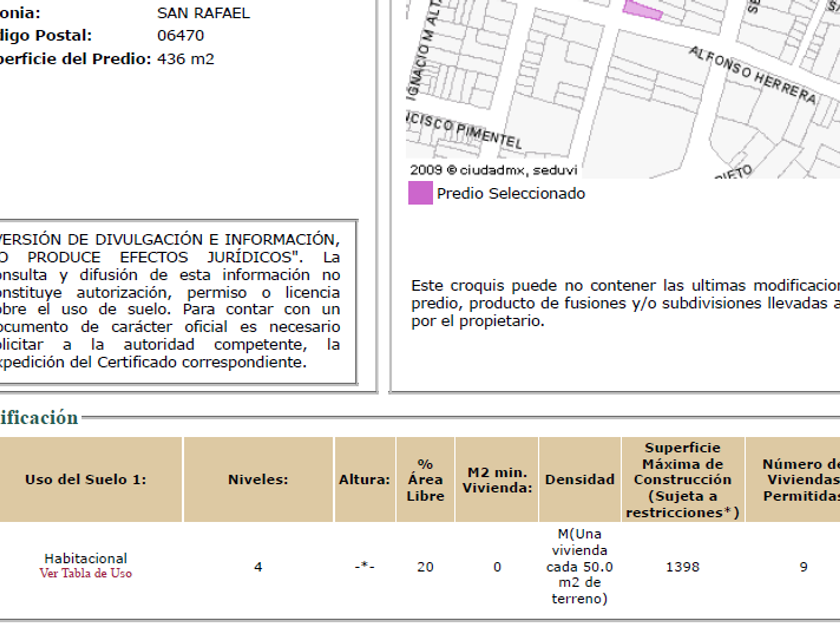Click Superficie Máxima de Construcción header
This screenshot has width=840, height=630.
[x=682, y=480]
